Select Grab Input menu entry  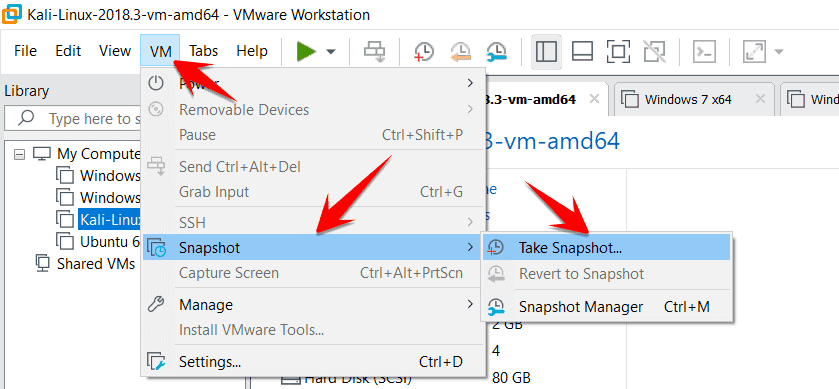pyautogui.click(x=313, y=191)
